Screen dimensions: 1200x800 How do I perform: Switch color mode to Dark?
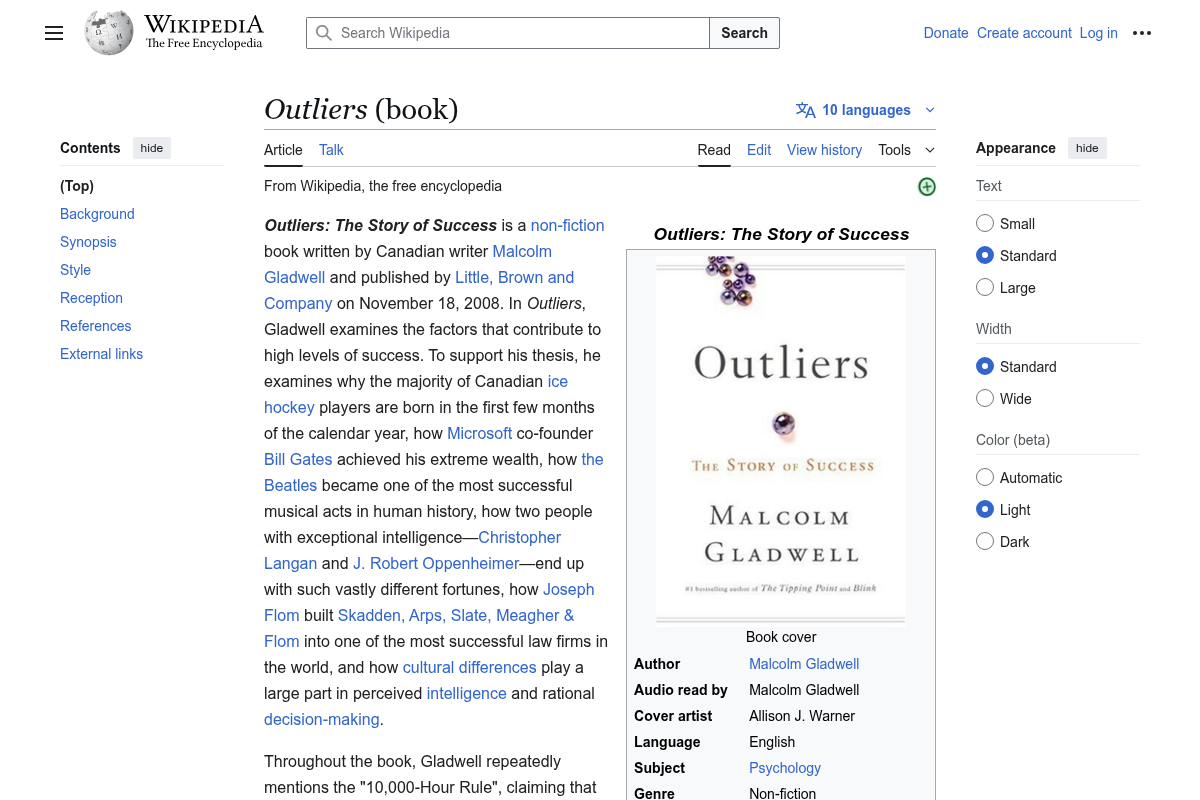coord(985,541)
